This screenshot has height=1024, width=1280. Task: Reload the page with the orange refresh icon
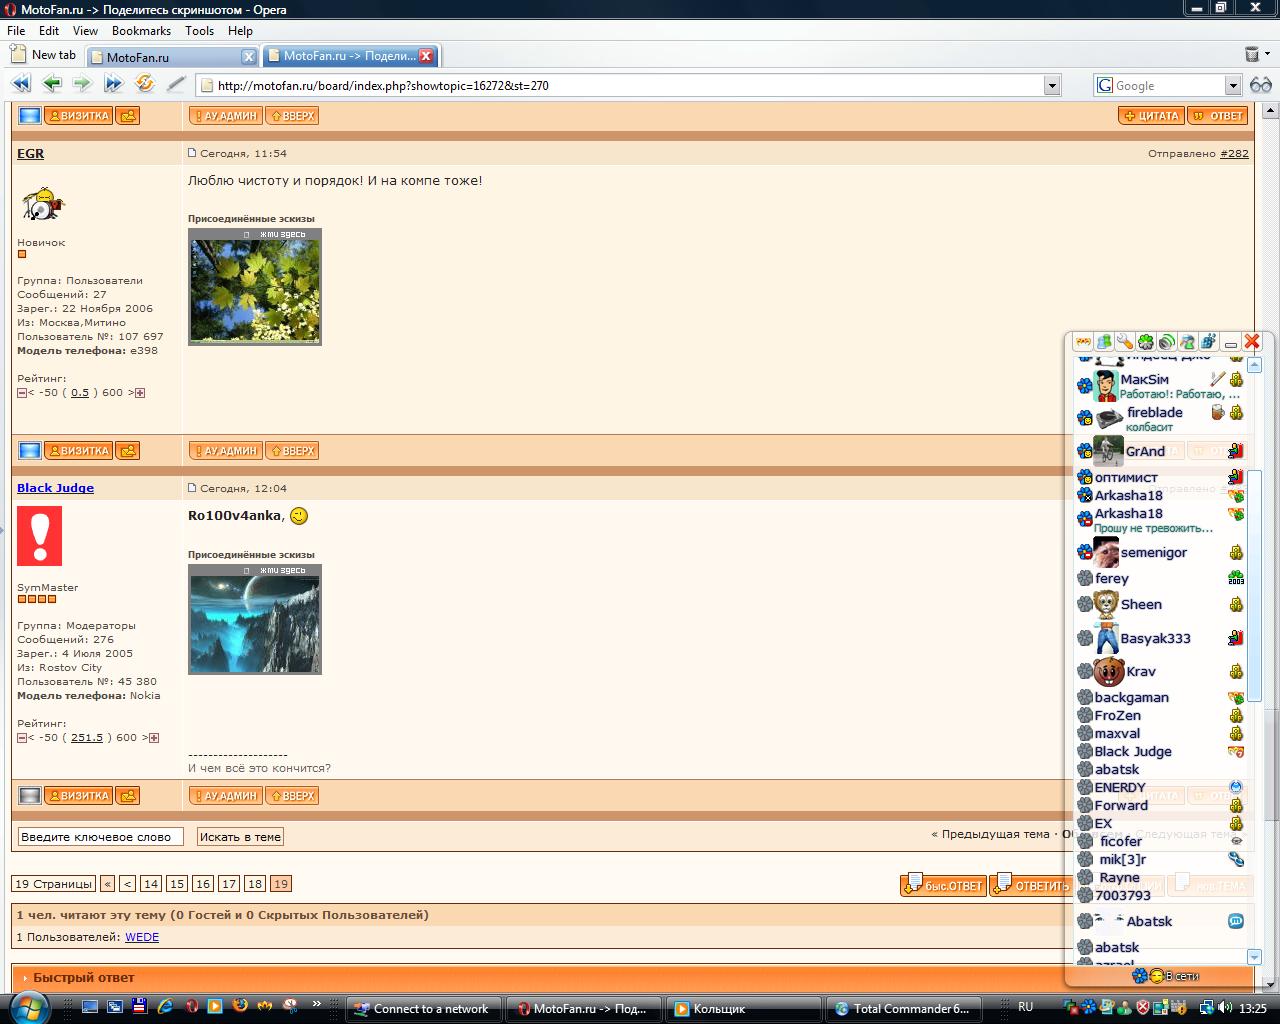(x=145, y=84)
